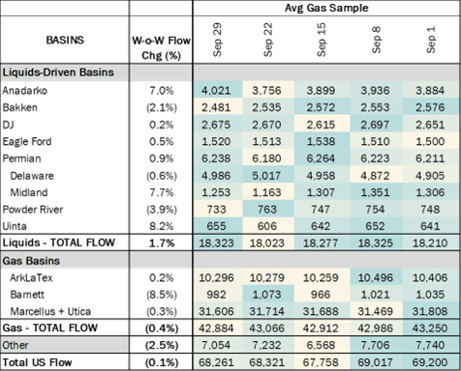Click the Gas Basins section label

(31, 261)
